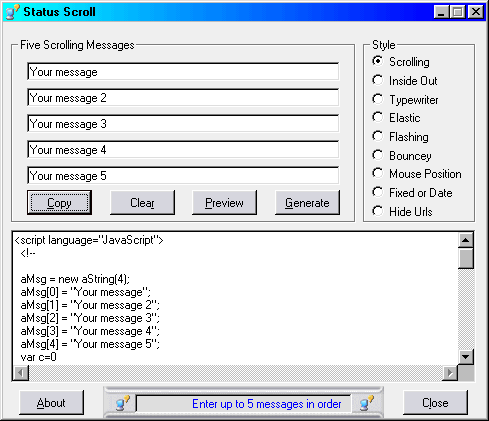This screenshot has height=421, width=489.
Task: Choose the Inside Out style option
Action: tap(378, 80)
